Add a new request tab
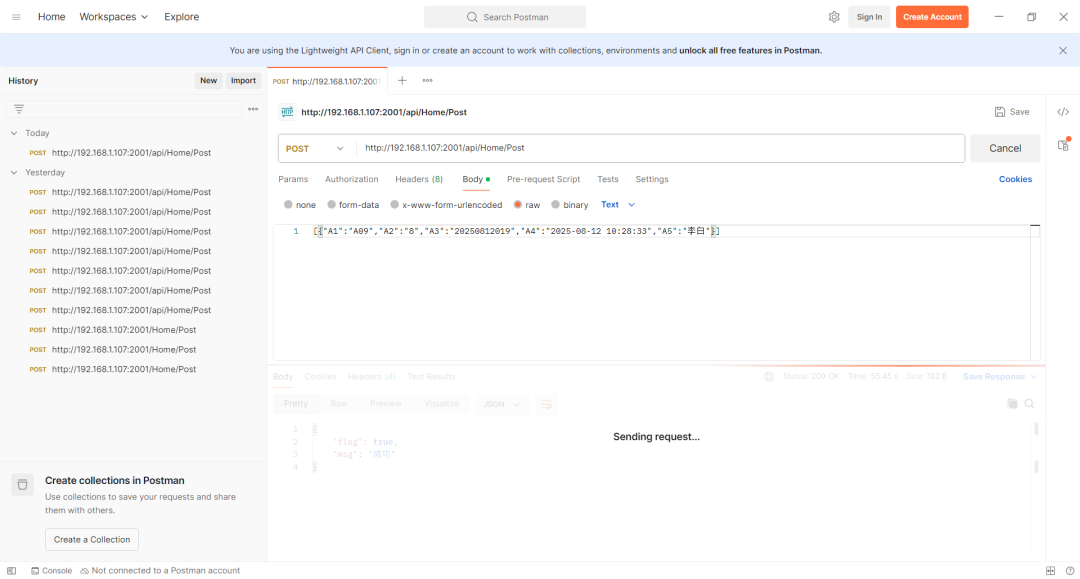 point(402,81)
